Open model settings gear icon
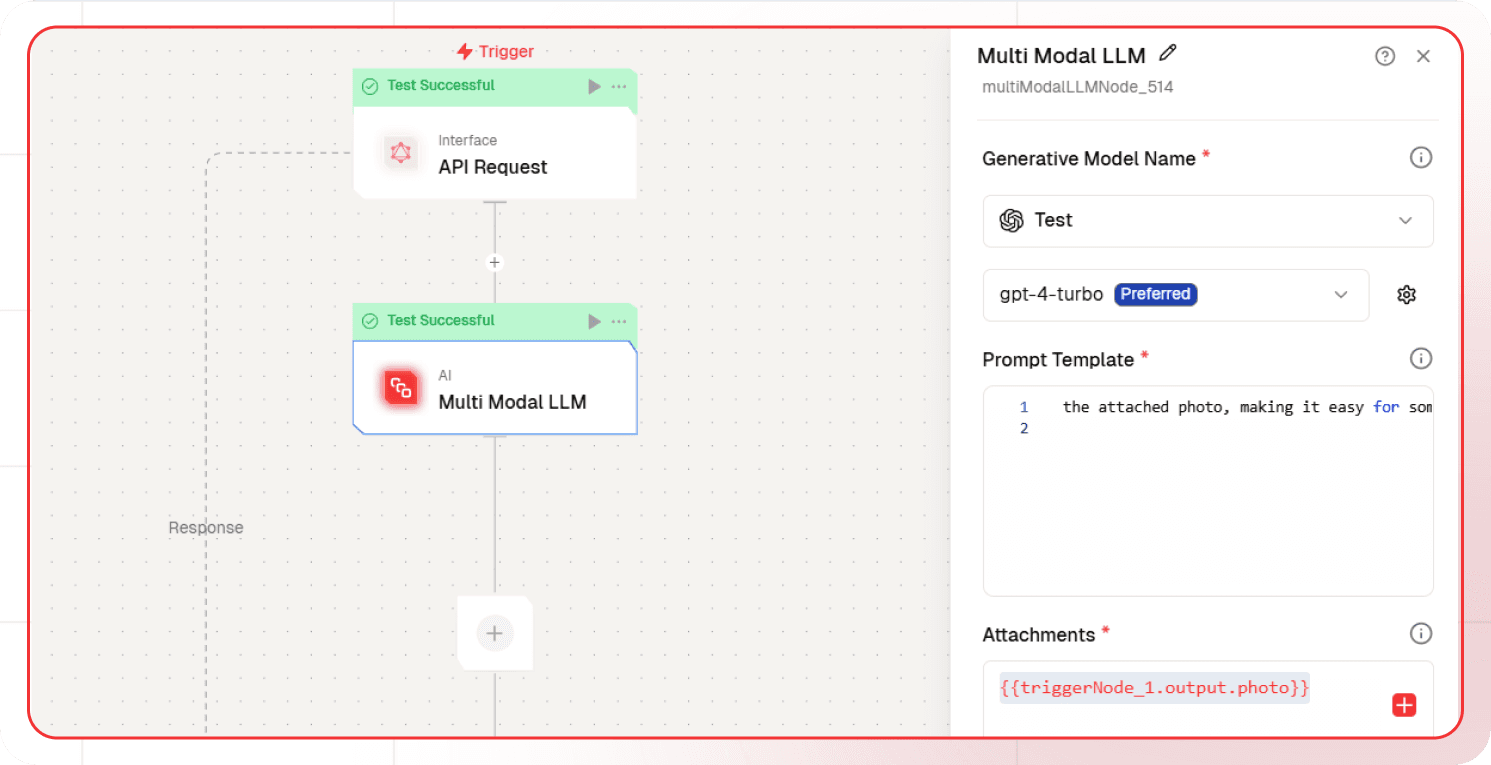The height and width of the screenshot is (765, 1491). pos(1407,295)
